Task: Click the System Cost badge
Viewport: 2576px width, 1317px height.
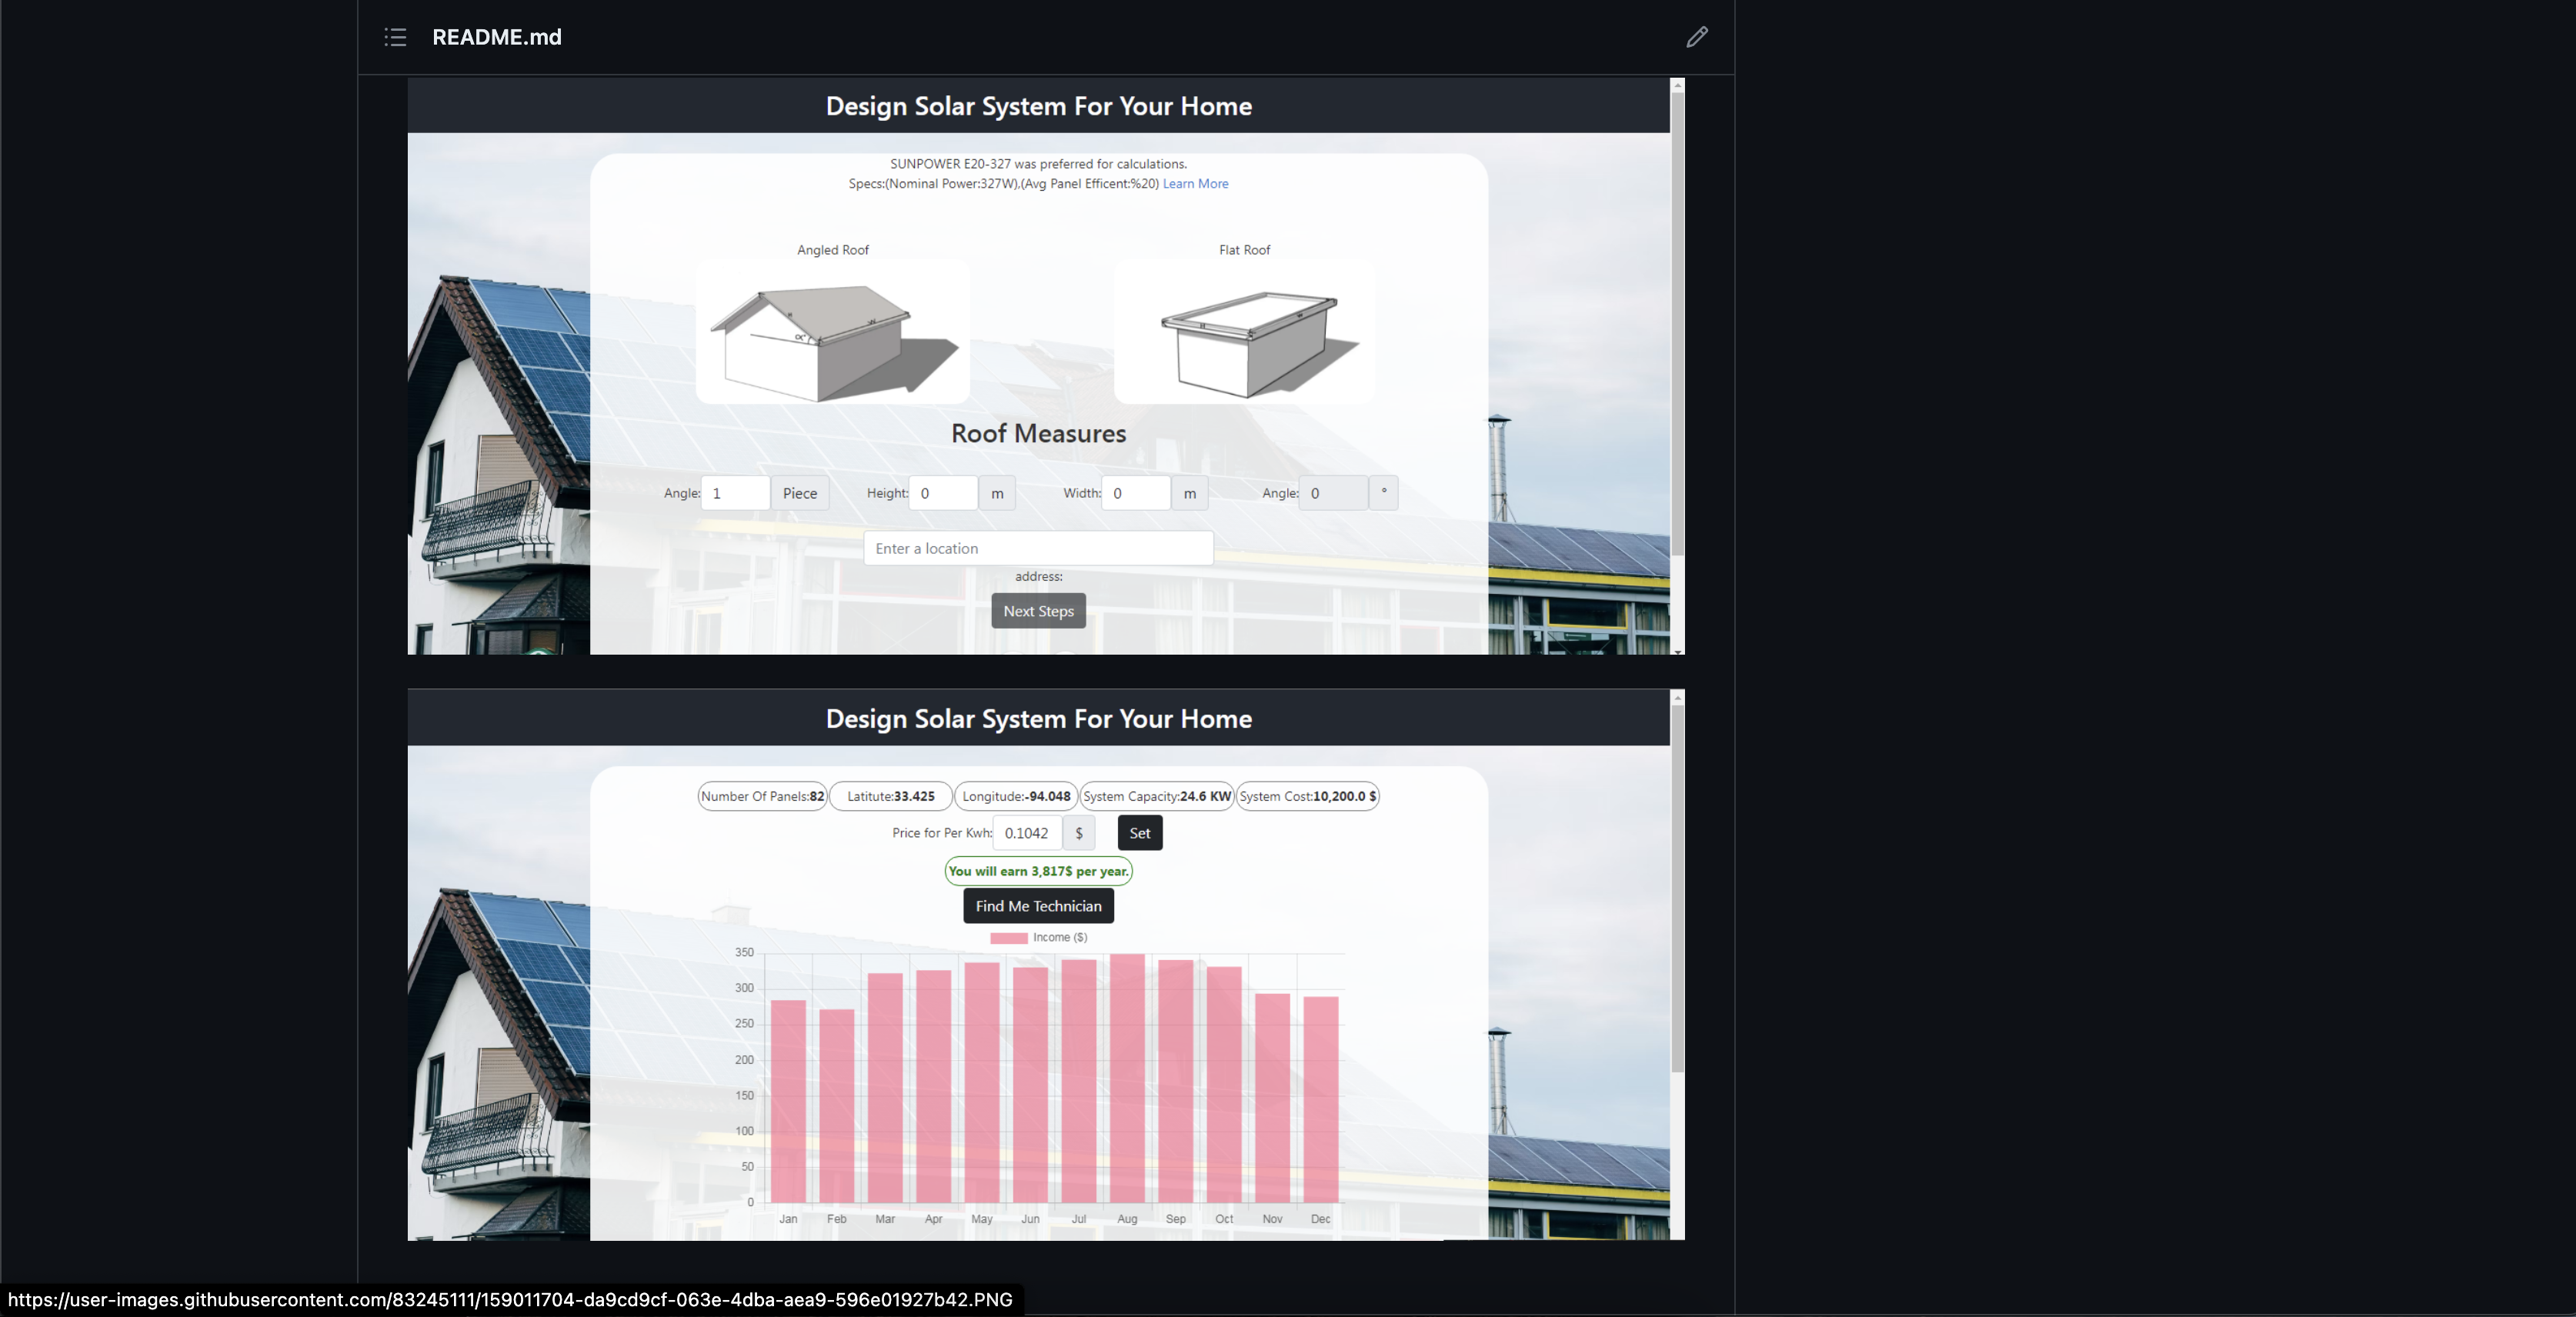Action: pyautogui.click(x=1307, y=796)
